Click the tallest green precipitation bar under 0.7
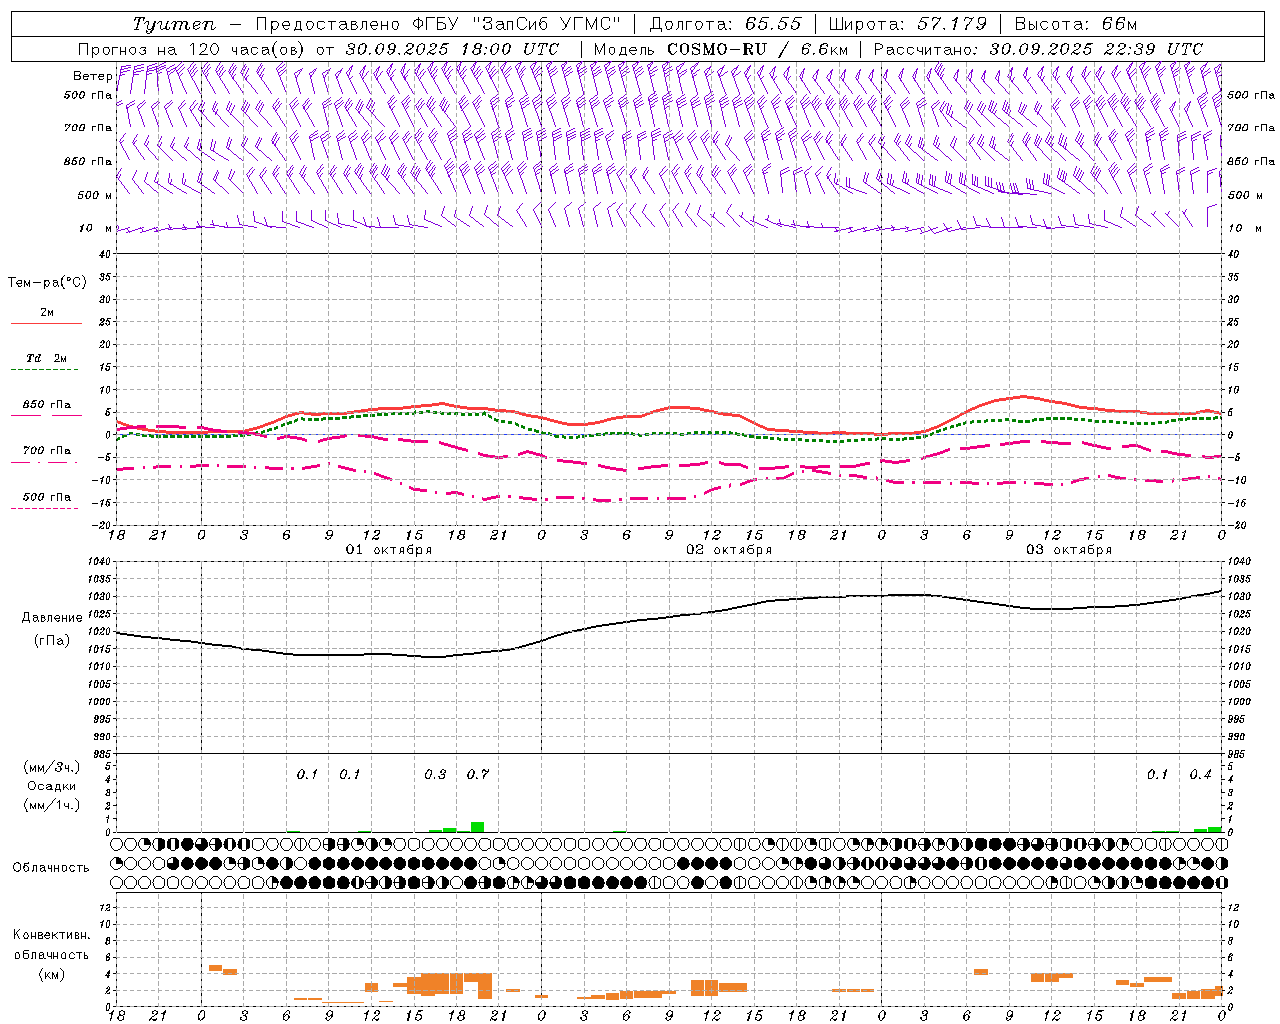Screen dimensions: 1280x1024 click(478, 827)
